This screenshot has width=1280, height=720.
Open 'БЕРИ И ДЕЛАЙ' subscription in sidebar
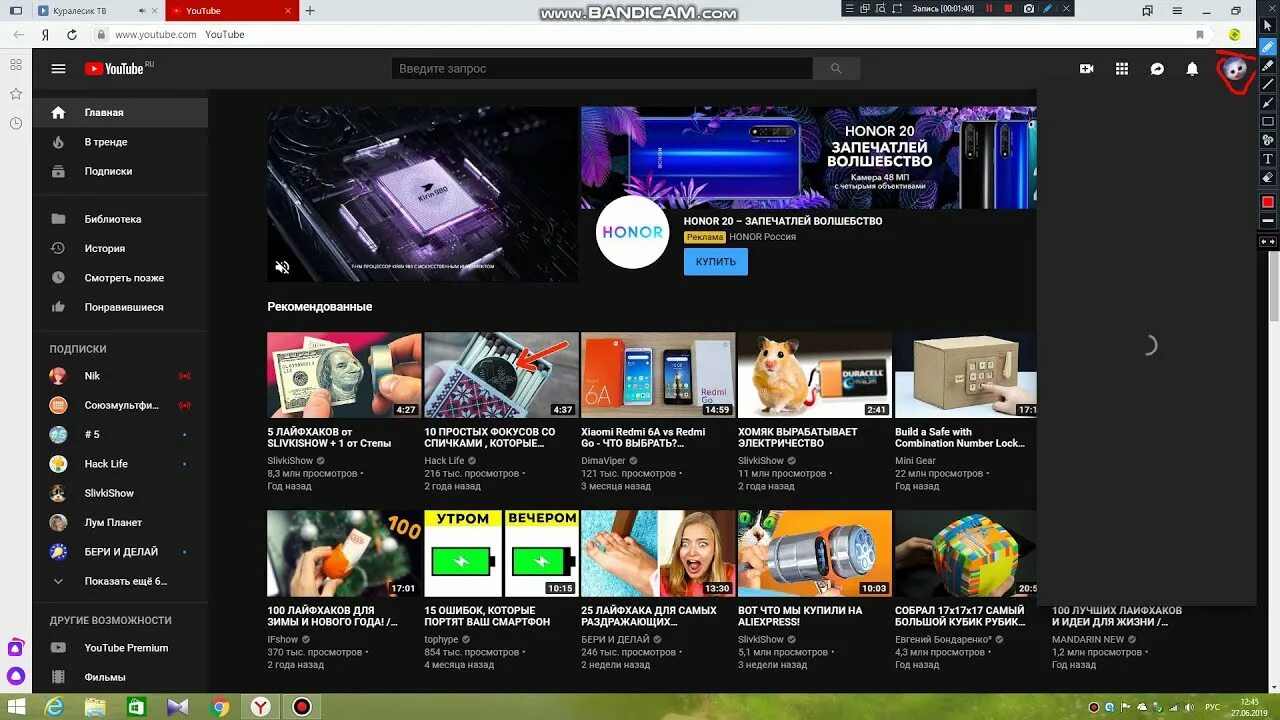pyautogui.click(x=120, y=552)
